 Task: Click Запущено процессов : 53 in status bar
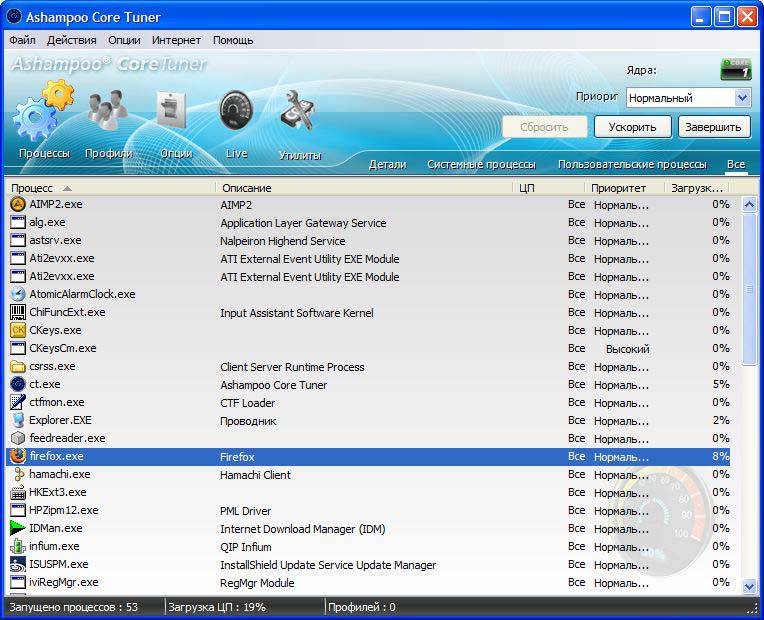click(x=74, y=607)
